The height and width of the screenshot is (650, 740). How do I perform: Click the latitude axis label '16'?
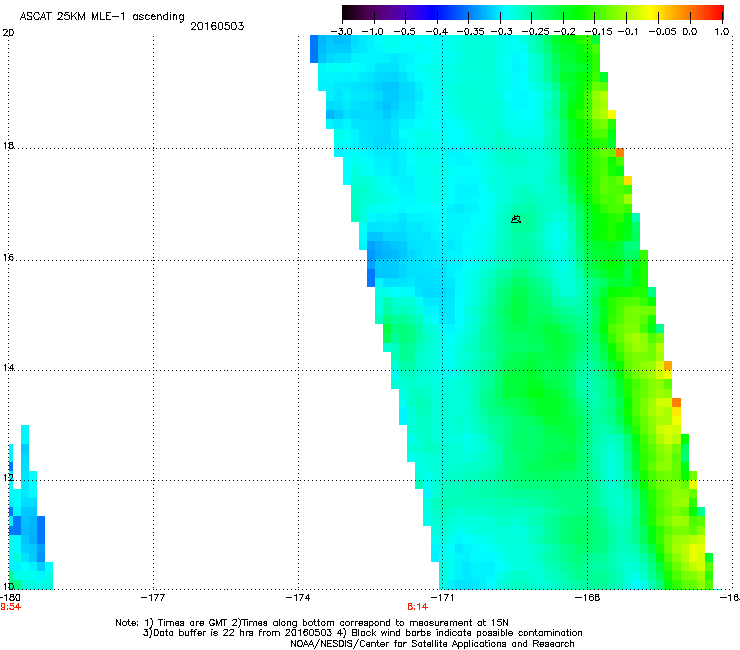coord(8,257)
